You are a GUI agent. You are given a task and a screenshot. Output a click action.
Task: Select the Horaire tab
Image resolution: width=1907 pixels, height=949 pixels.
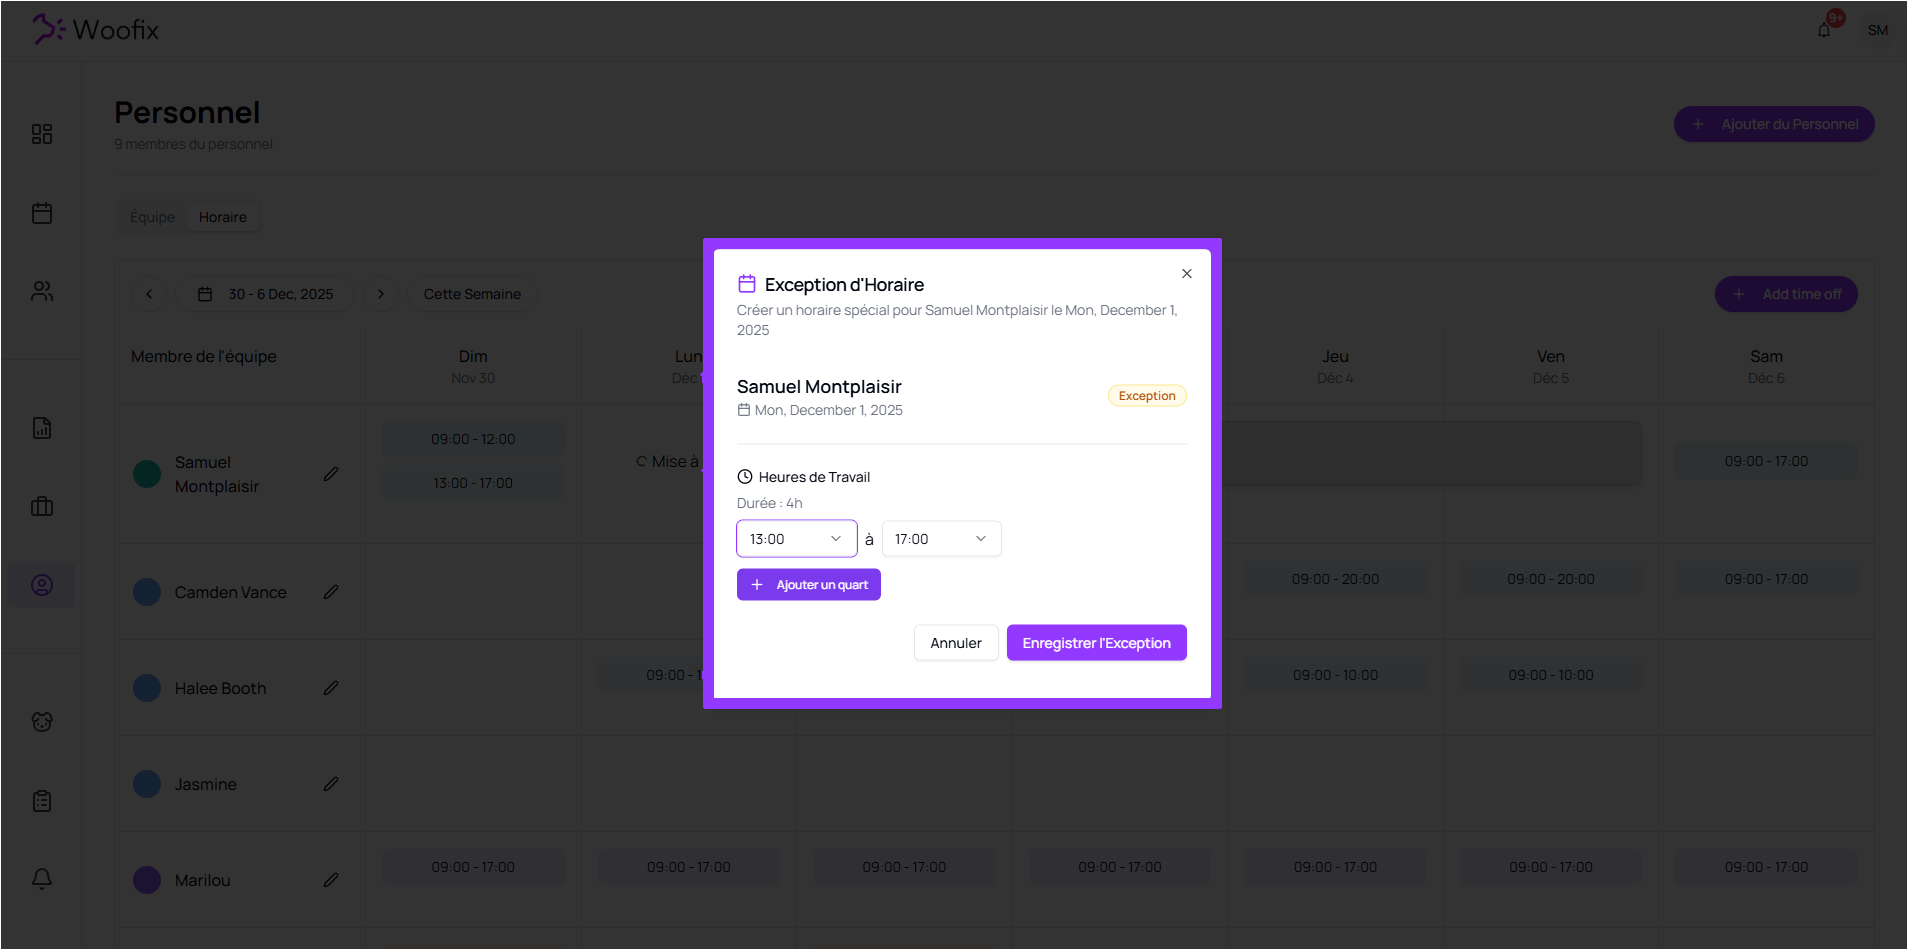(x=222, y=217)
